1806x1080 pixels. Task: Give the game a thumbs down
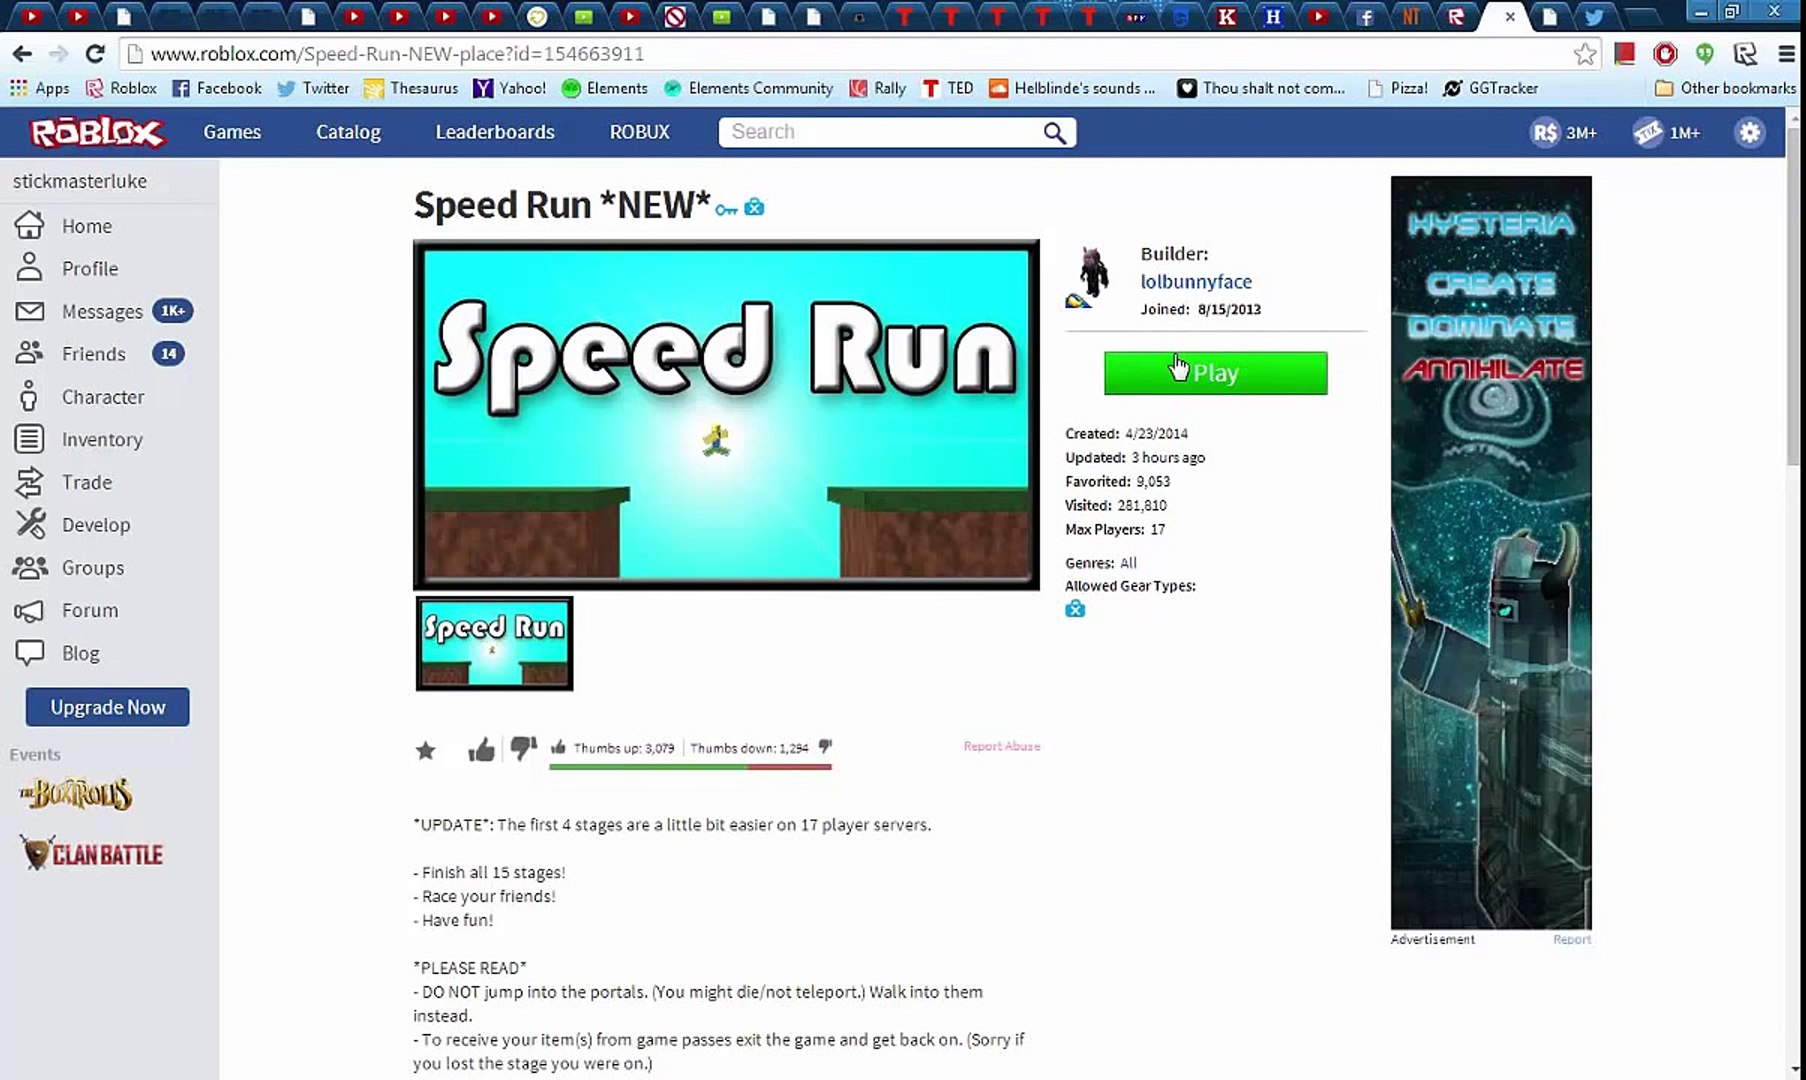[523, 749]
